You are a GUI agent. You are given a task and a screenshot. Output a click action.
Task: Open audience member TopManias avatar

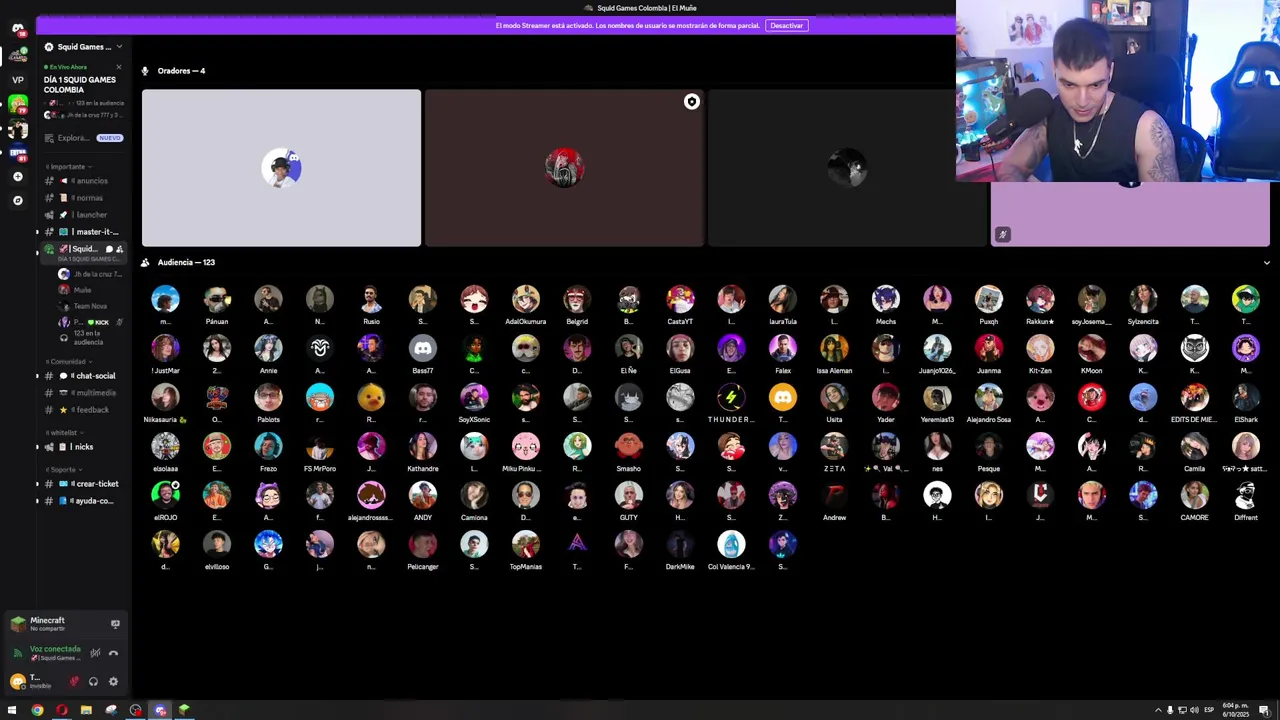tap(526, 545)
